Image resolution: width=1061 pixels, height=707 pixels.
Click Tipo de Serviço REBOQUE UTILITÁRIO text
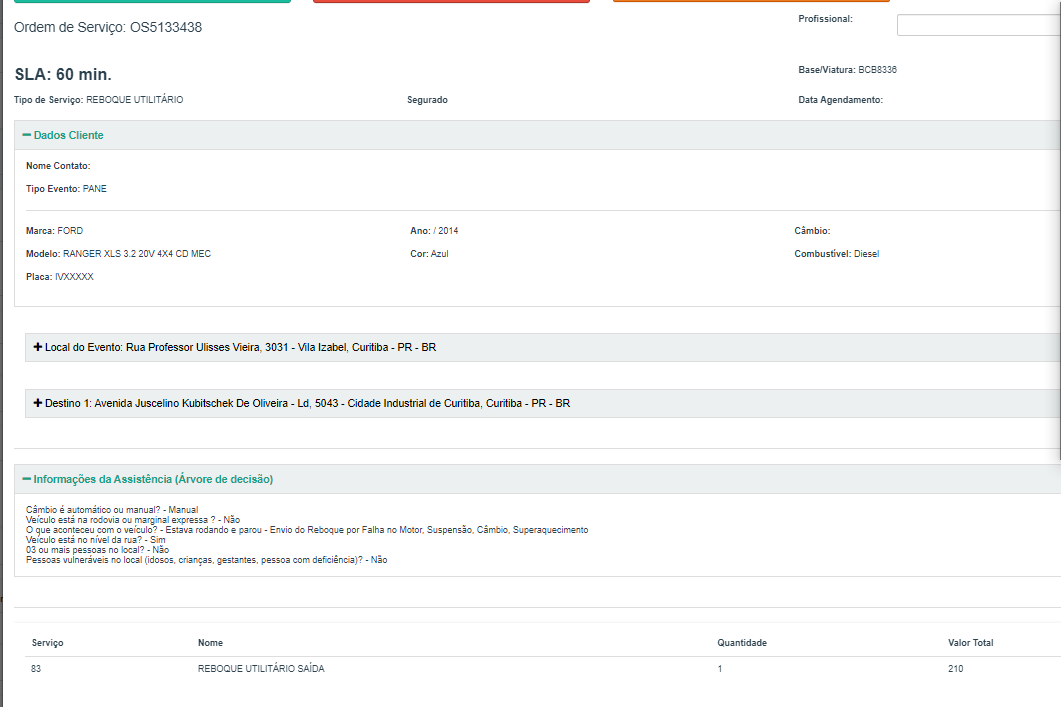point(99,100)
